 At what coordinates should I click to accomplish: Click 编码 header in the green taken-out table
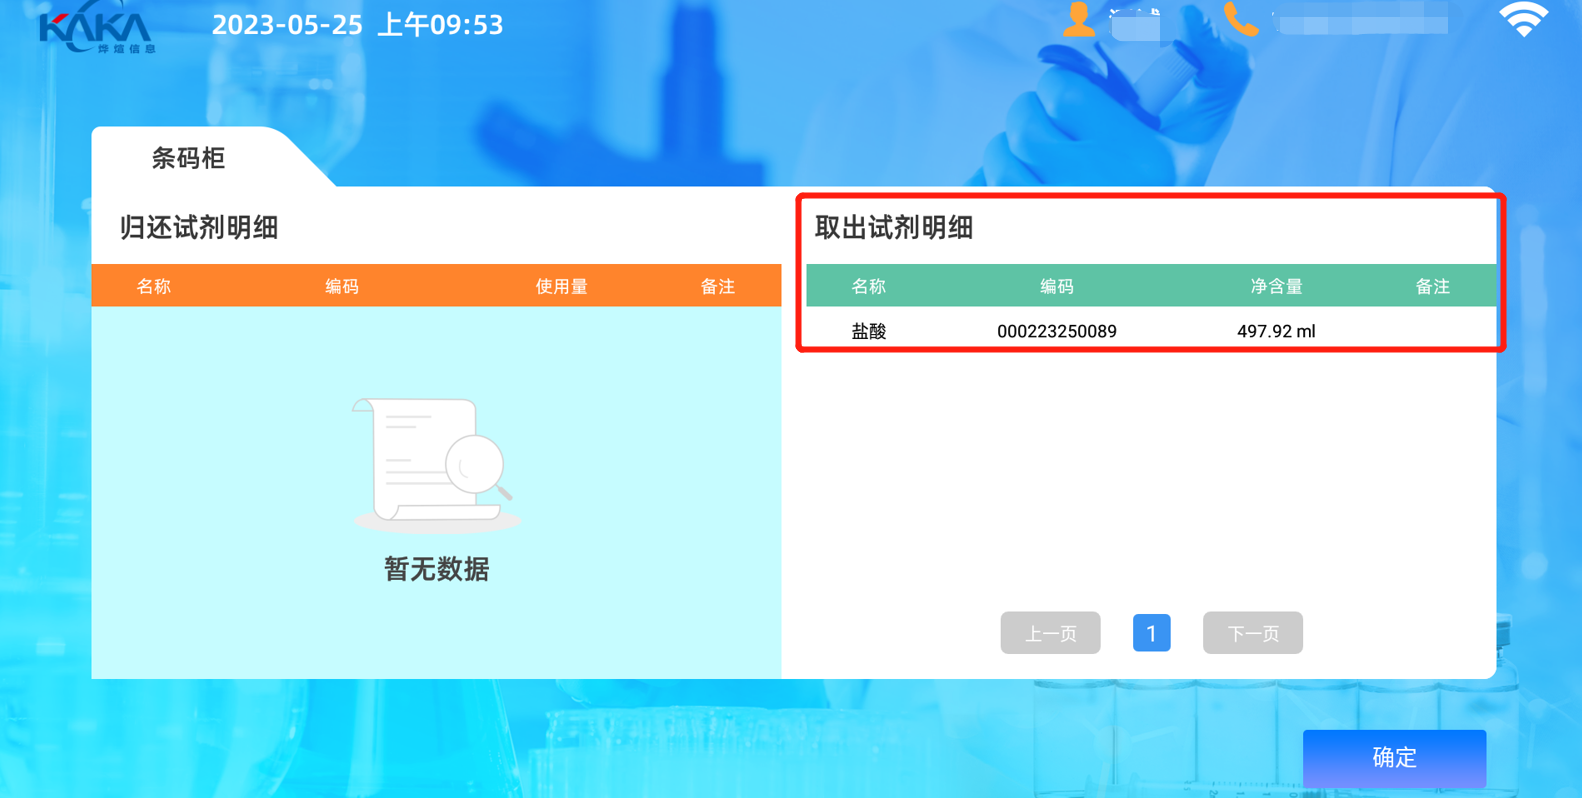point(1056,287)
